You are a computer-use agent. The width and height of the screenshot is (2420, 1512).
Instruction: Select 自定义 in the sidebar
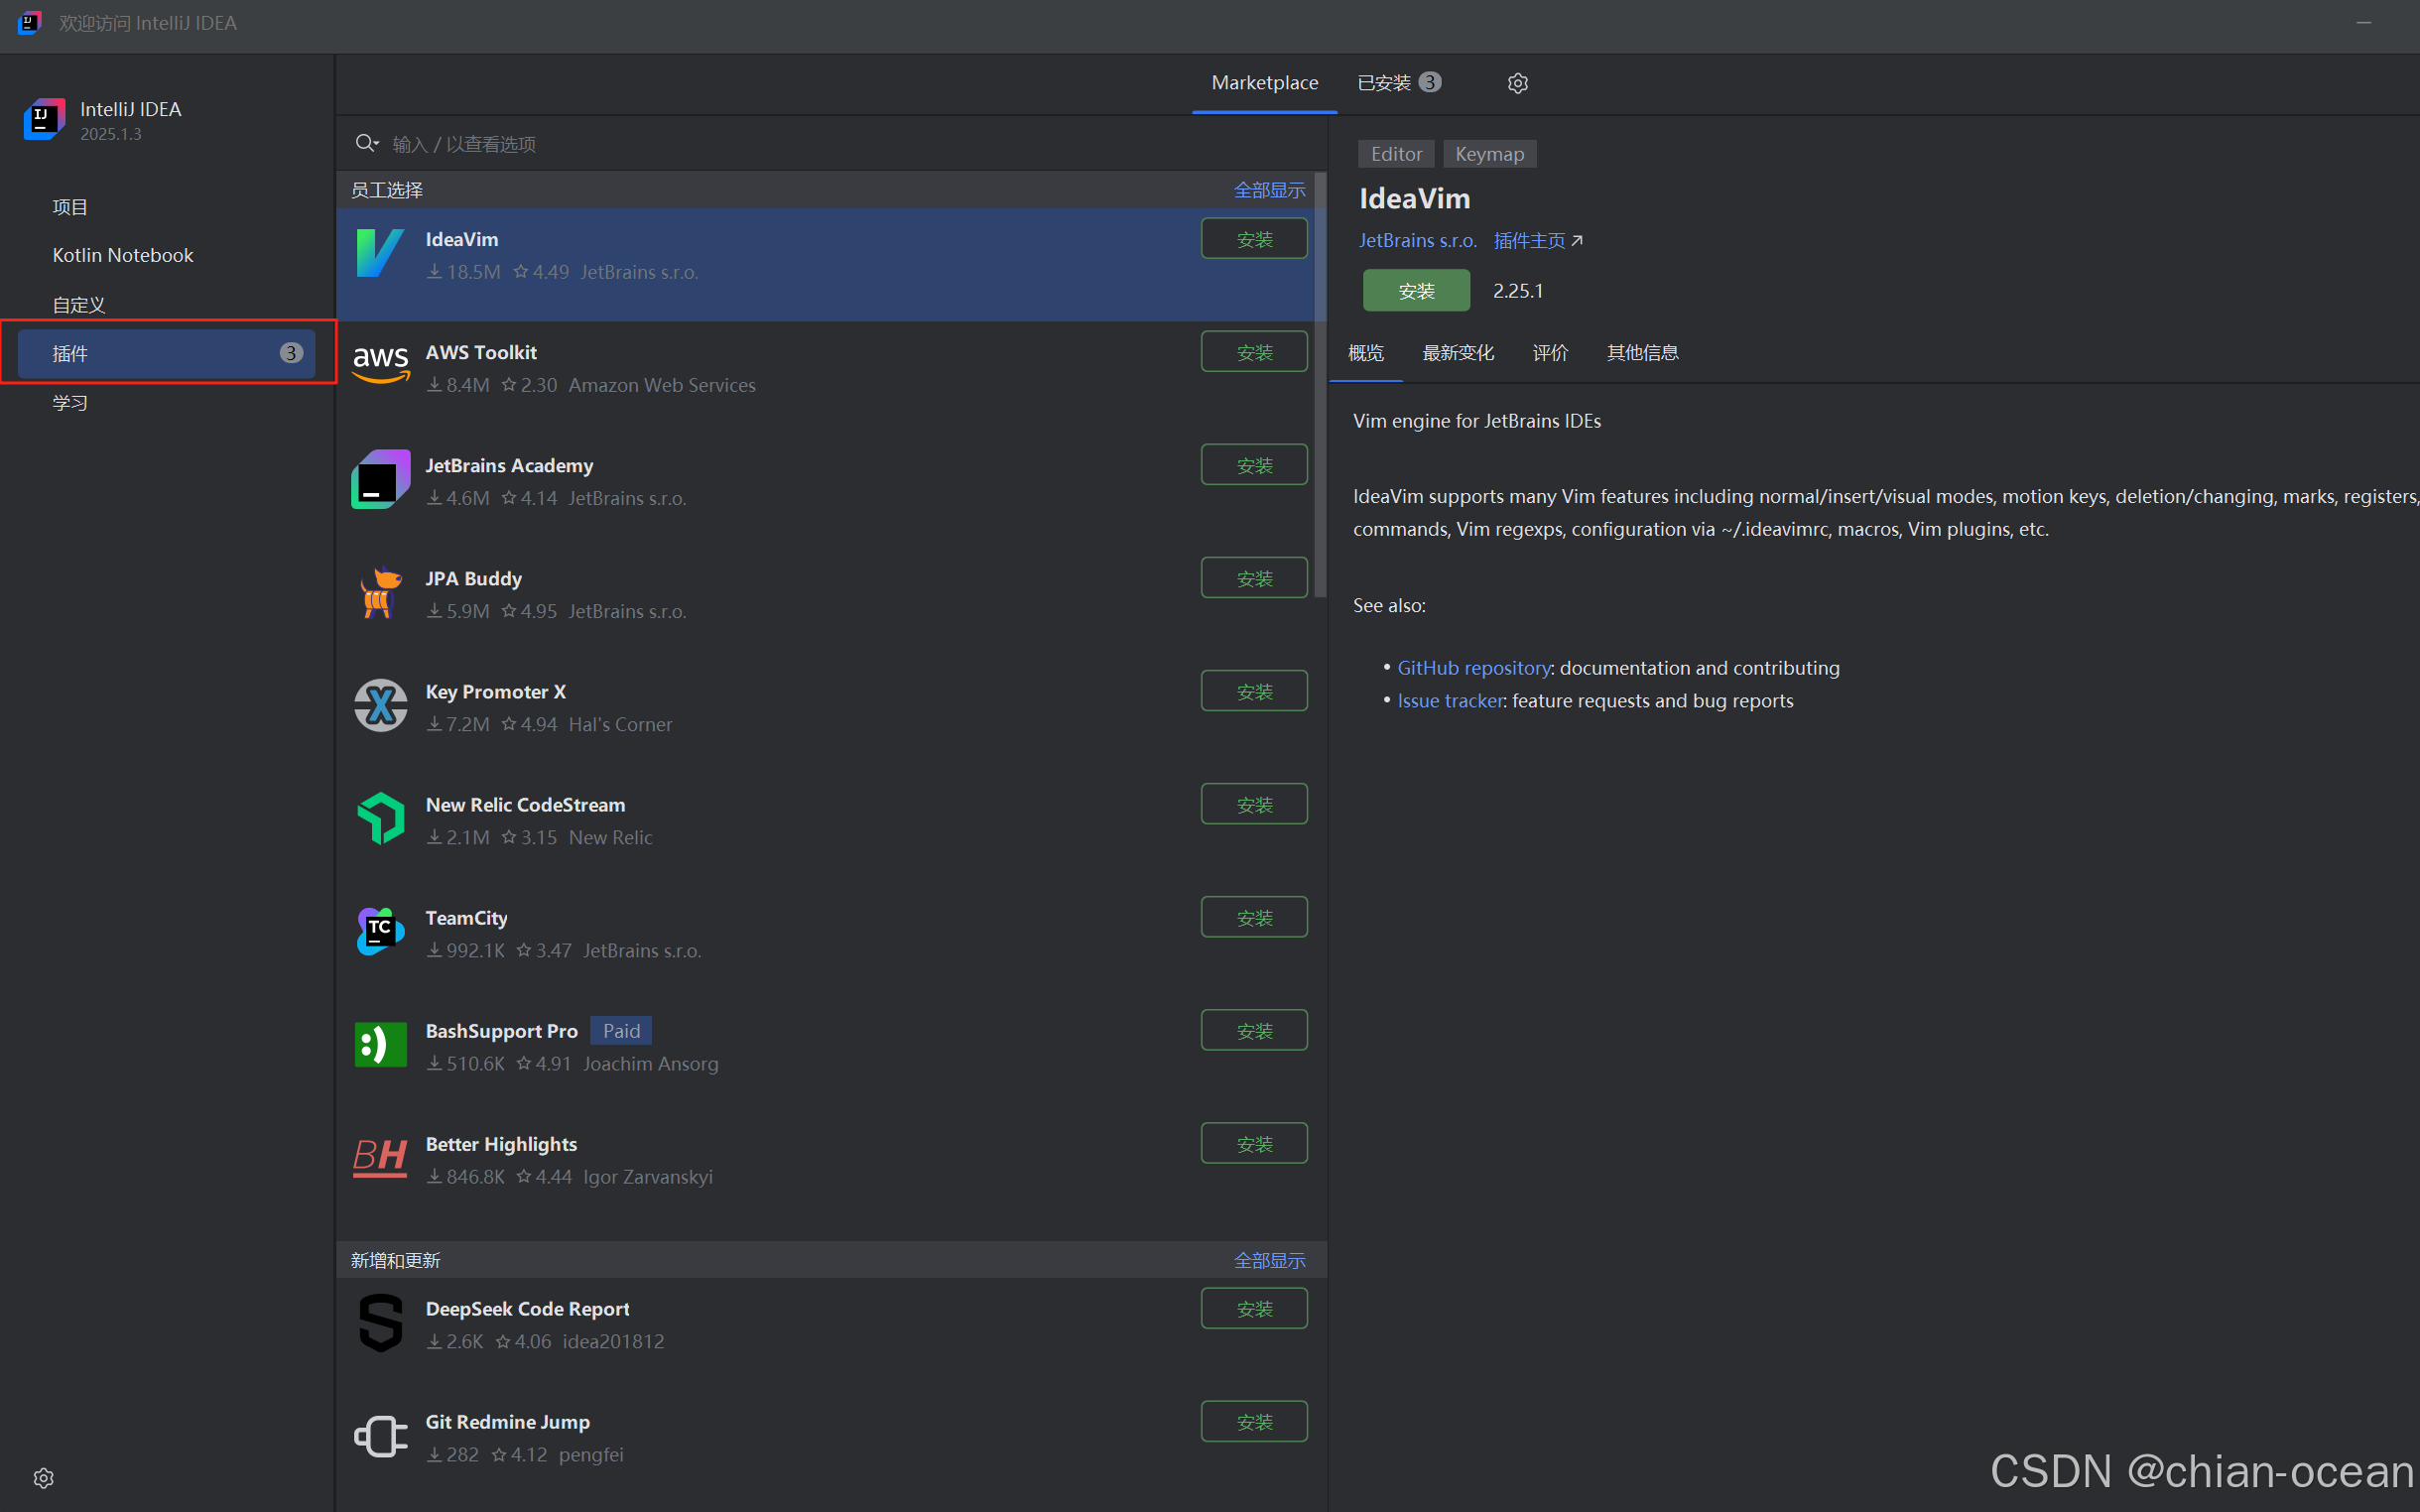pos(167,305)
